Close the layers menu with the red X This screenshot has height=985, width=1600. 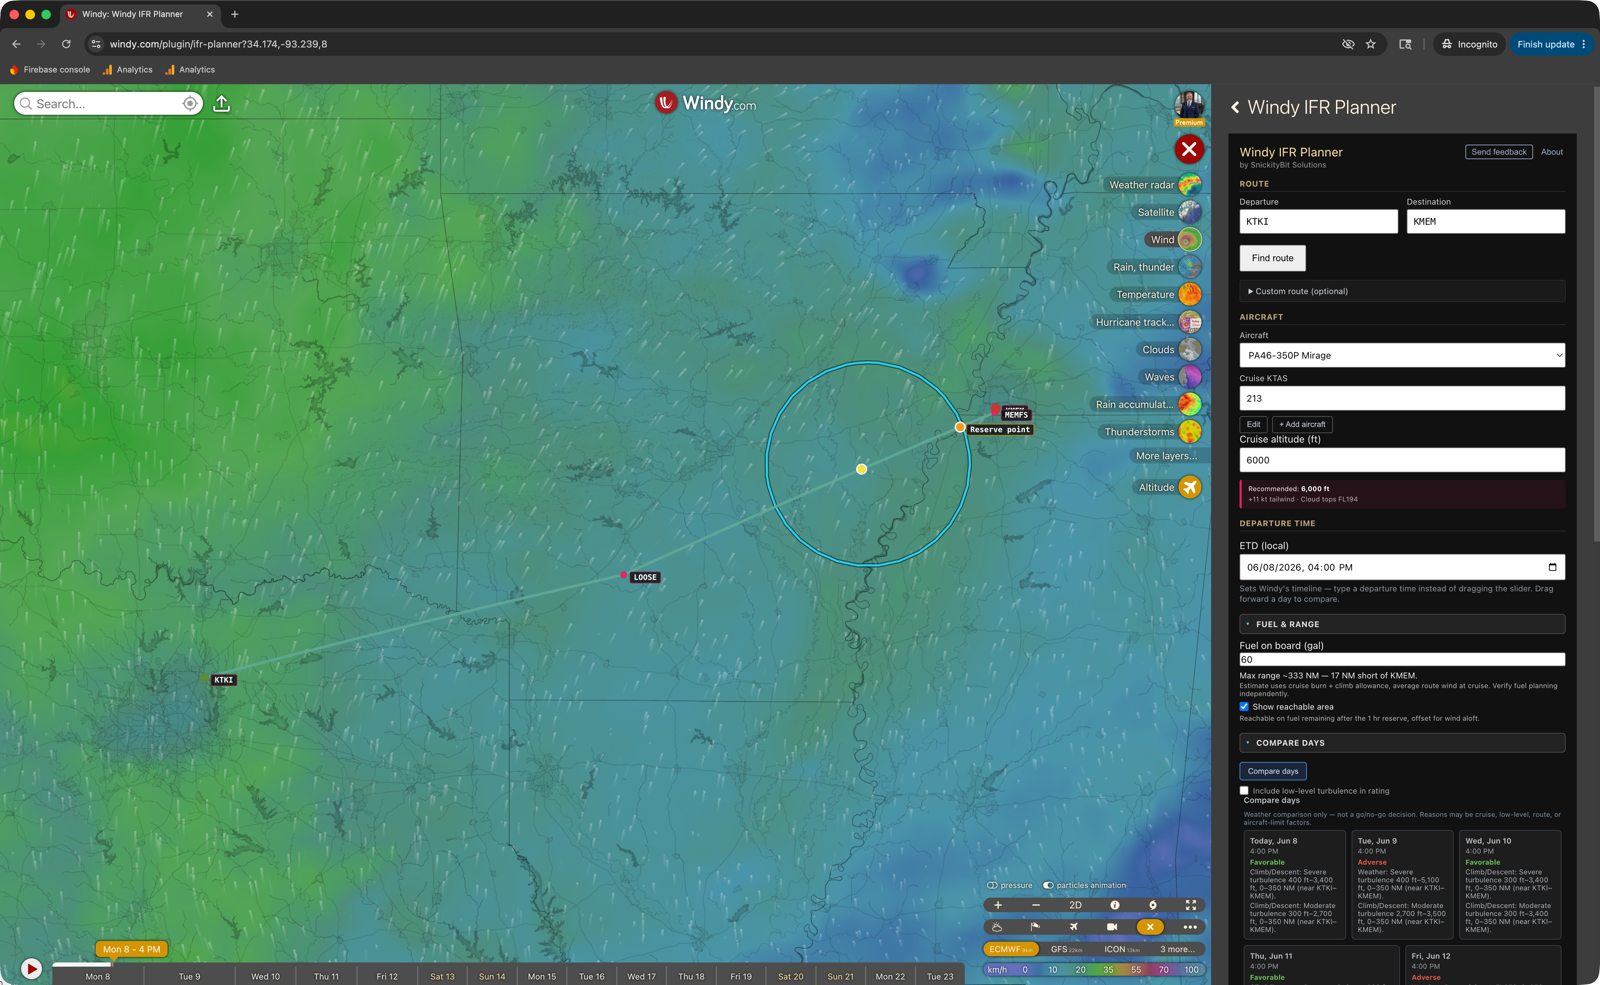(x=1189, y=149)
